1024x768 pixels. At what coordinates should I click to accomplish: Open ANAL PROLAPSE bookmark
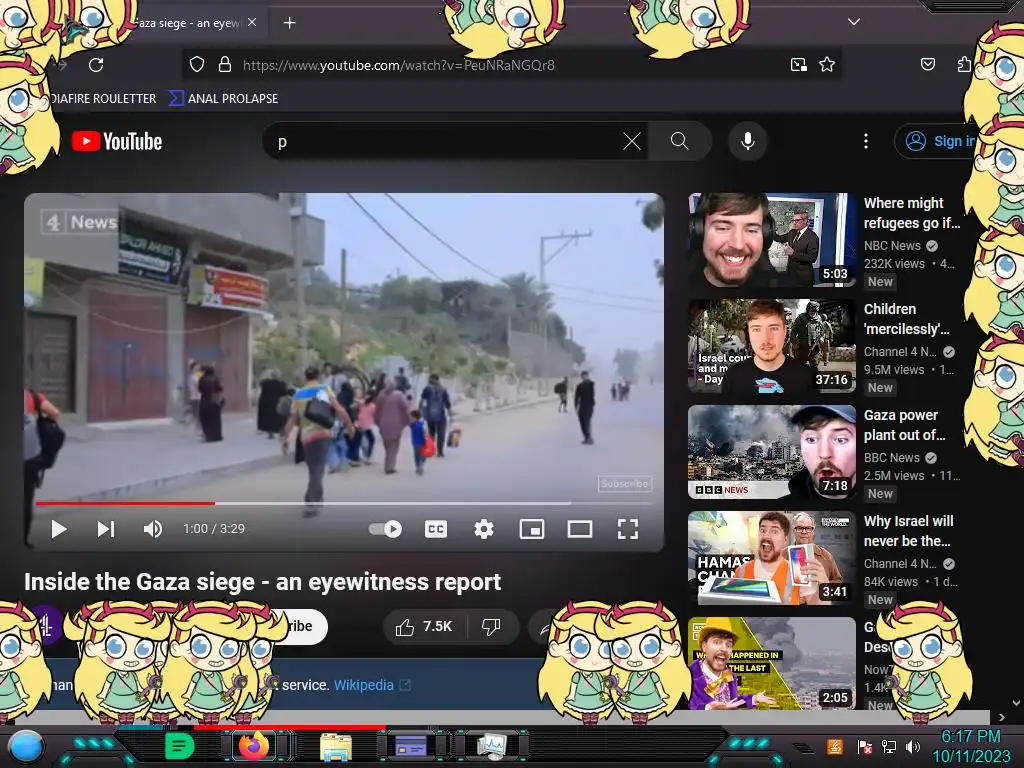pyautogui.click(x=224, y=99)
